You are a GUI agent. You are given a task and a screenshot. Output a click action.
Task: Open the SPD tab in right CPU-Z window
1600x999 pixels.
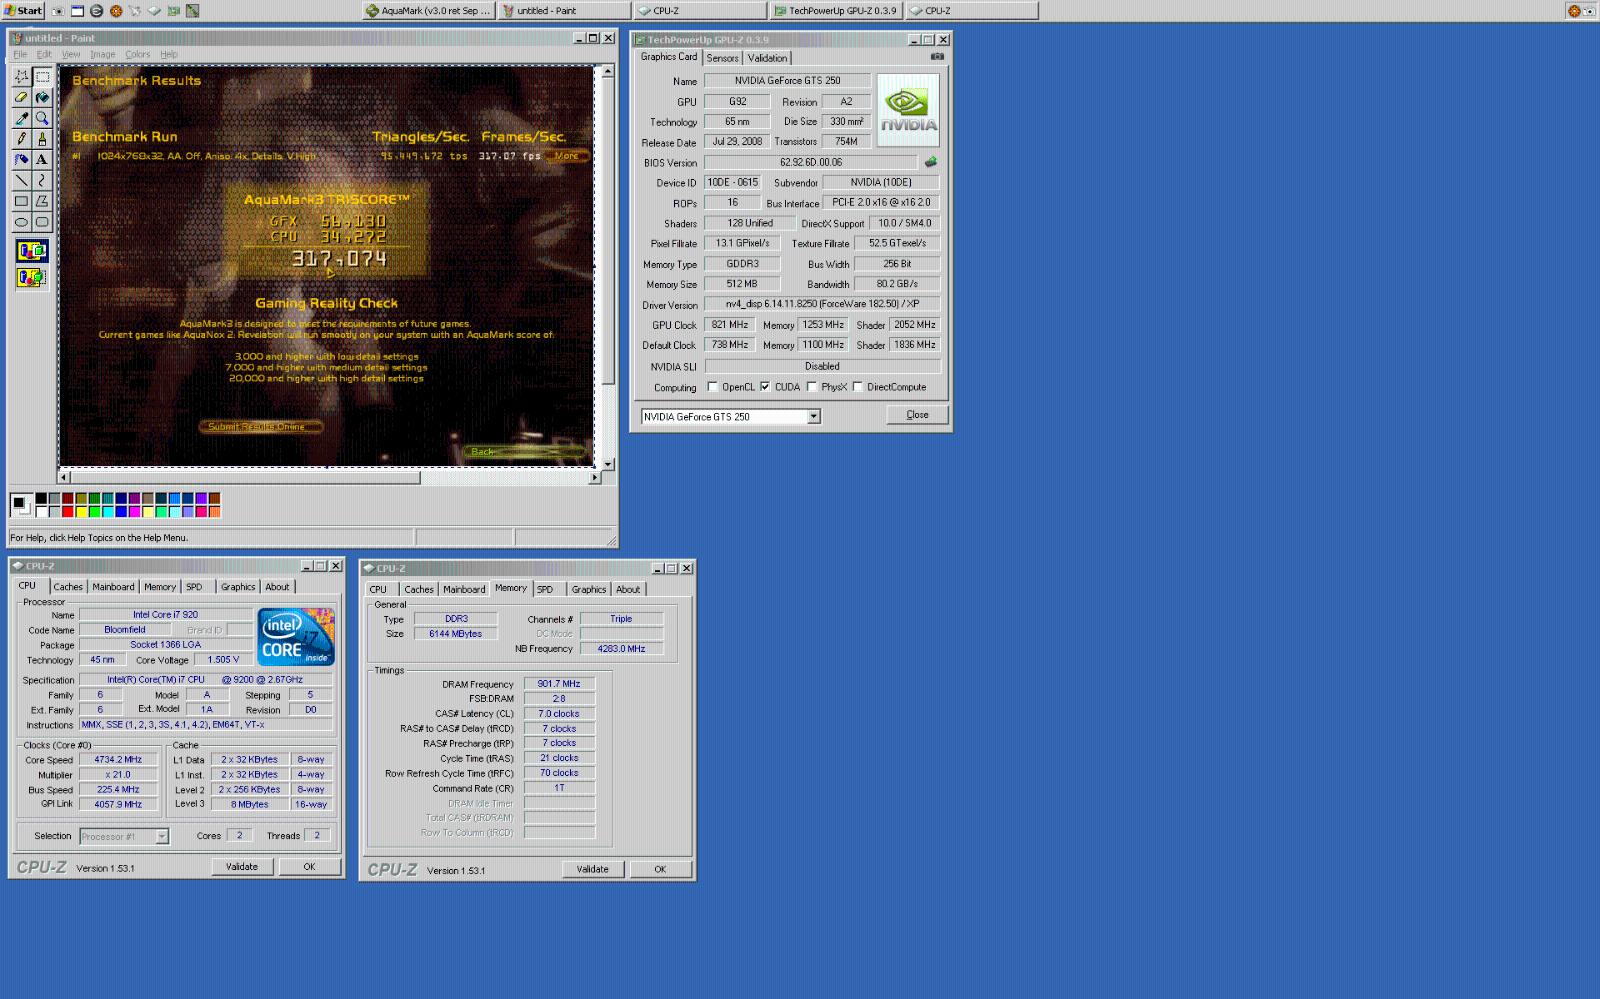point(545,589)
